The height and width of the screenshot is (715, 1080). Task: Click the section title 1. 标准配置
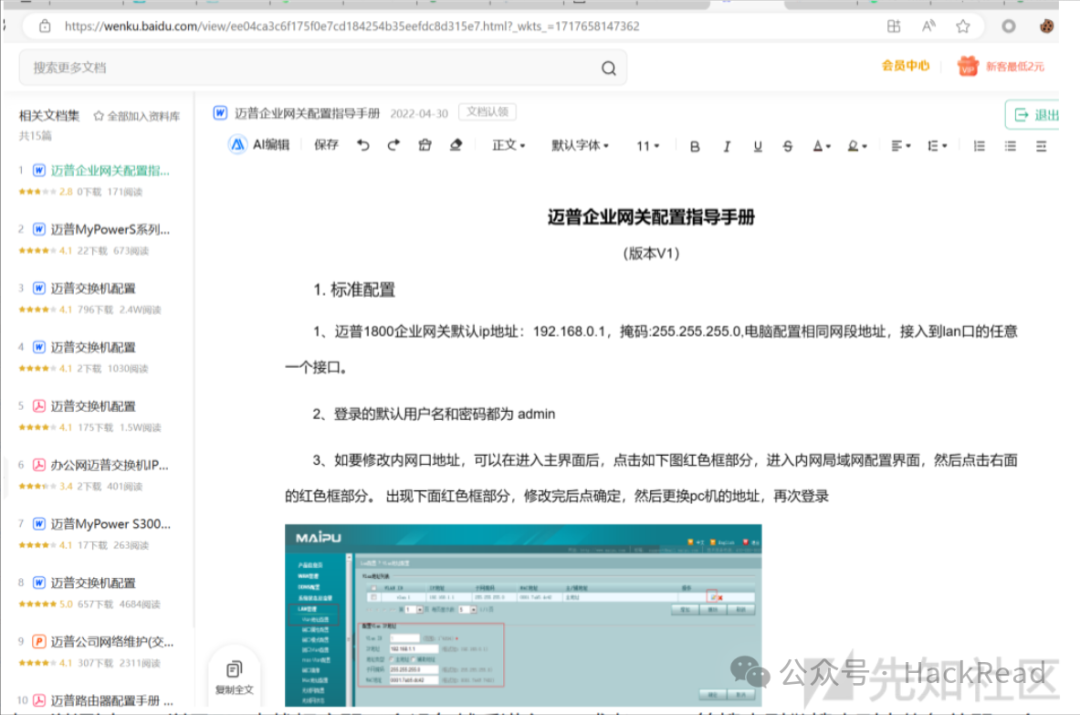coord(354,290)
